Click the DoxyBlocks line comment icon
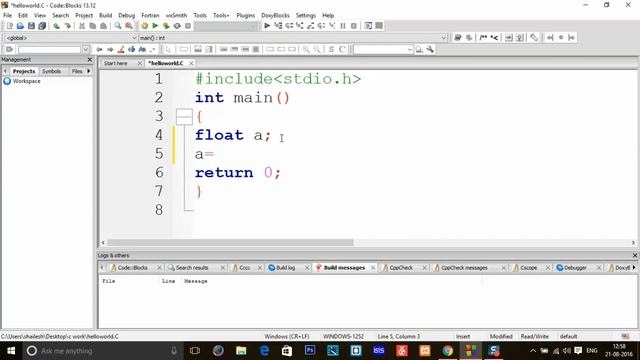The height and width of the screenshot is (360, 640). (x=494, y=38)
